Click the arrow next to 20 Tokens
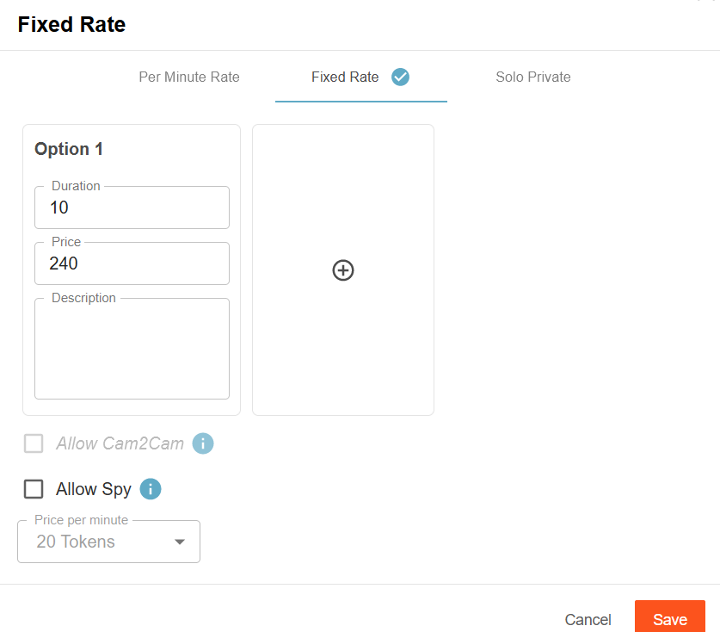This screenshot has width=720, height=632. tap(180, 542)
